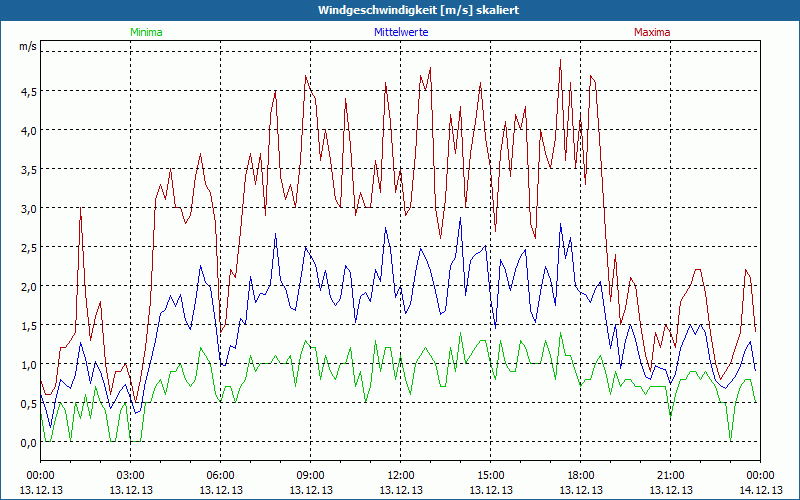This screenshot has width=800, height=500.
Task: Click the 09:00 time axis label
Action: point(311,476)
